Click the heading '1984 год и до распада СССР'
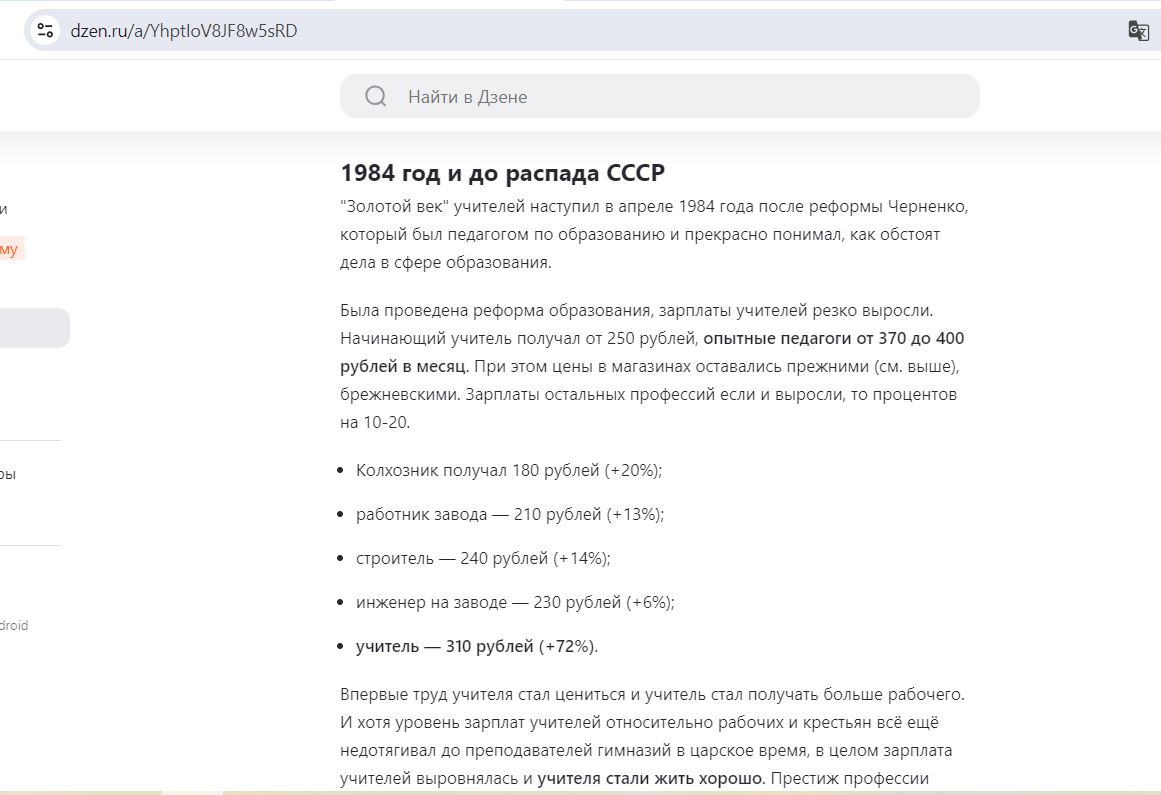This screenshot has height=795, width=1161. click(502, 172)
